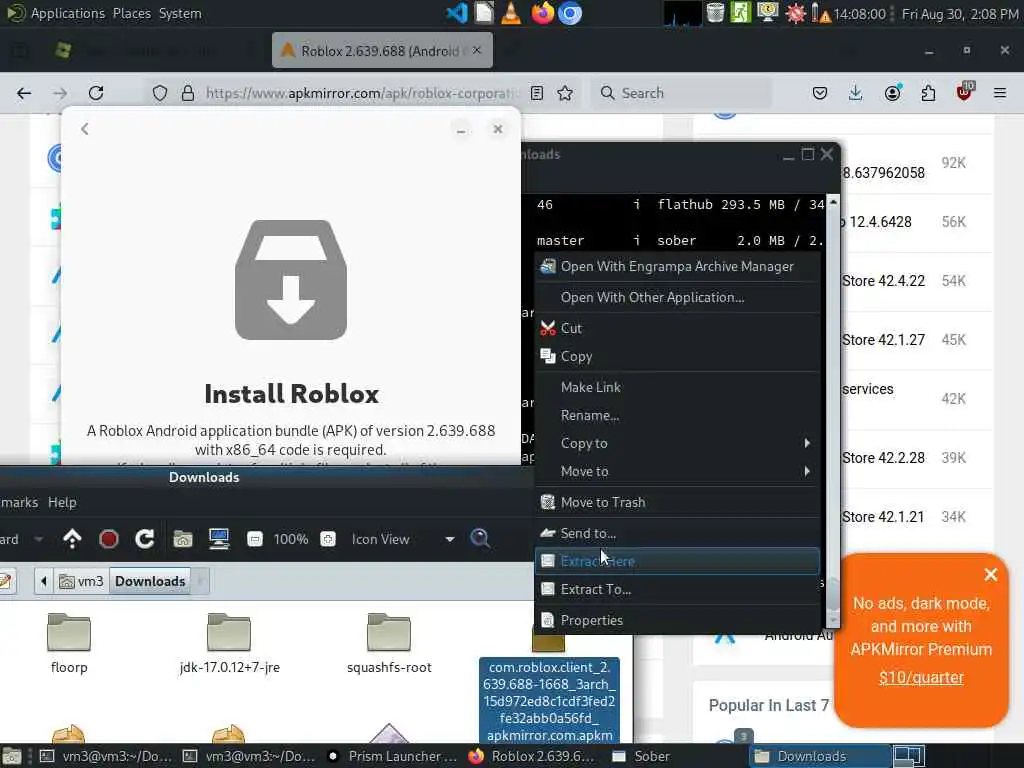This screenshot has height=768, width=1024.
Task: Toggle reader view in Firefox address bar
Action: pyautogui.click(x=537, y=93)
